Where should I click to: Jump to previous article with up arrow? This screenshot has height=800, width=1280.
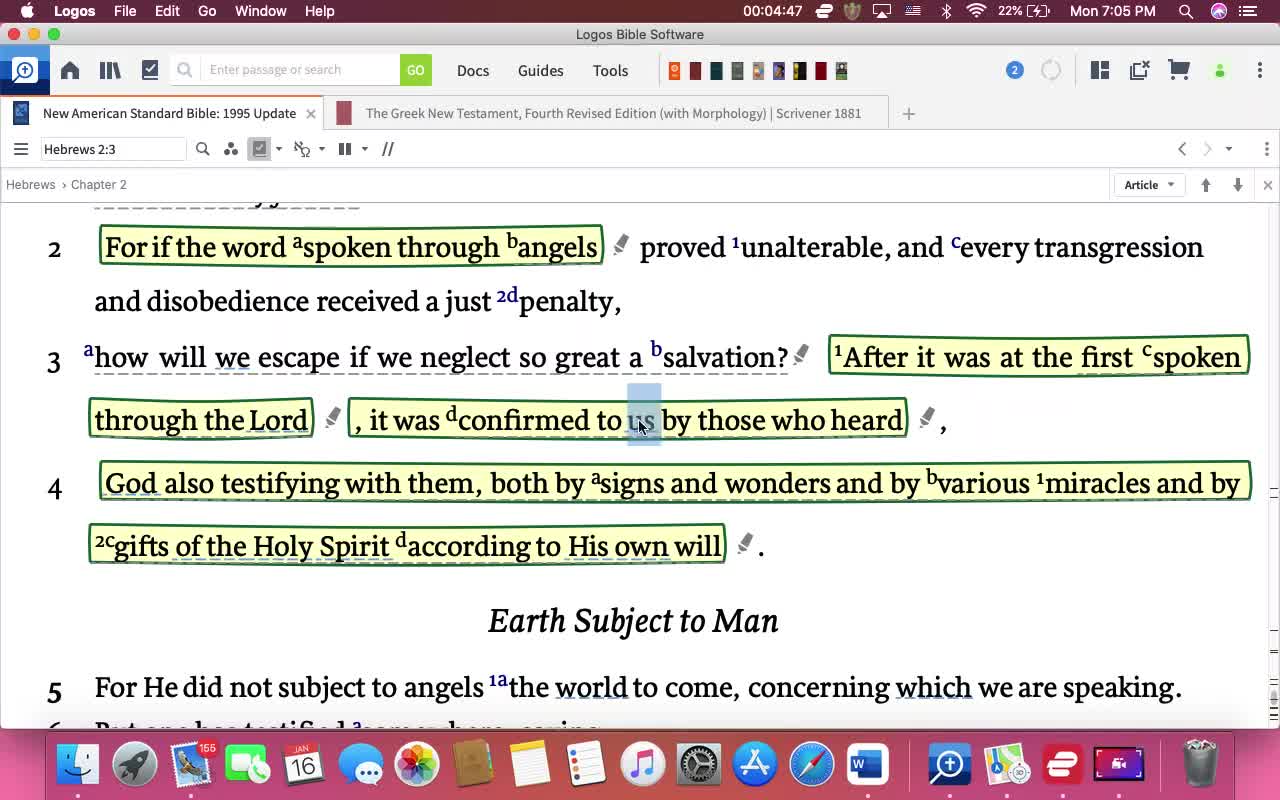pos(1206,185)
